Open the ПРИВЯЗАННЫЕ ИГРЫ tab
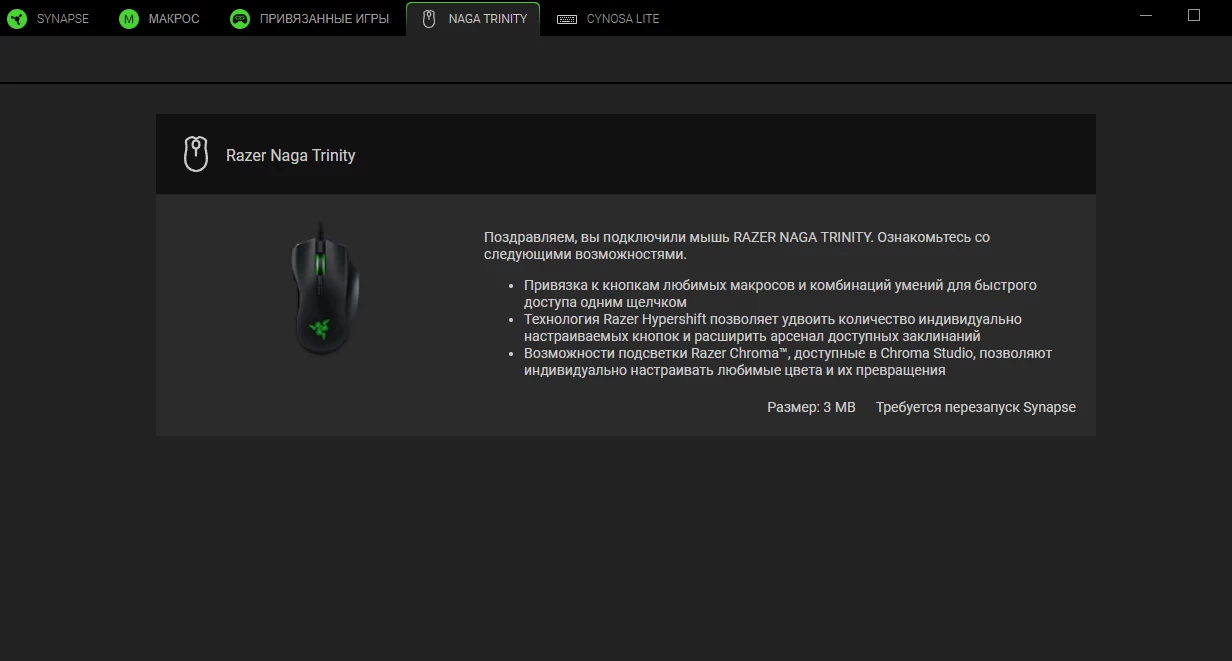This screenshot has height=661, width=1232. click(309, 19)
